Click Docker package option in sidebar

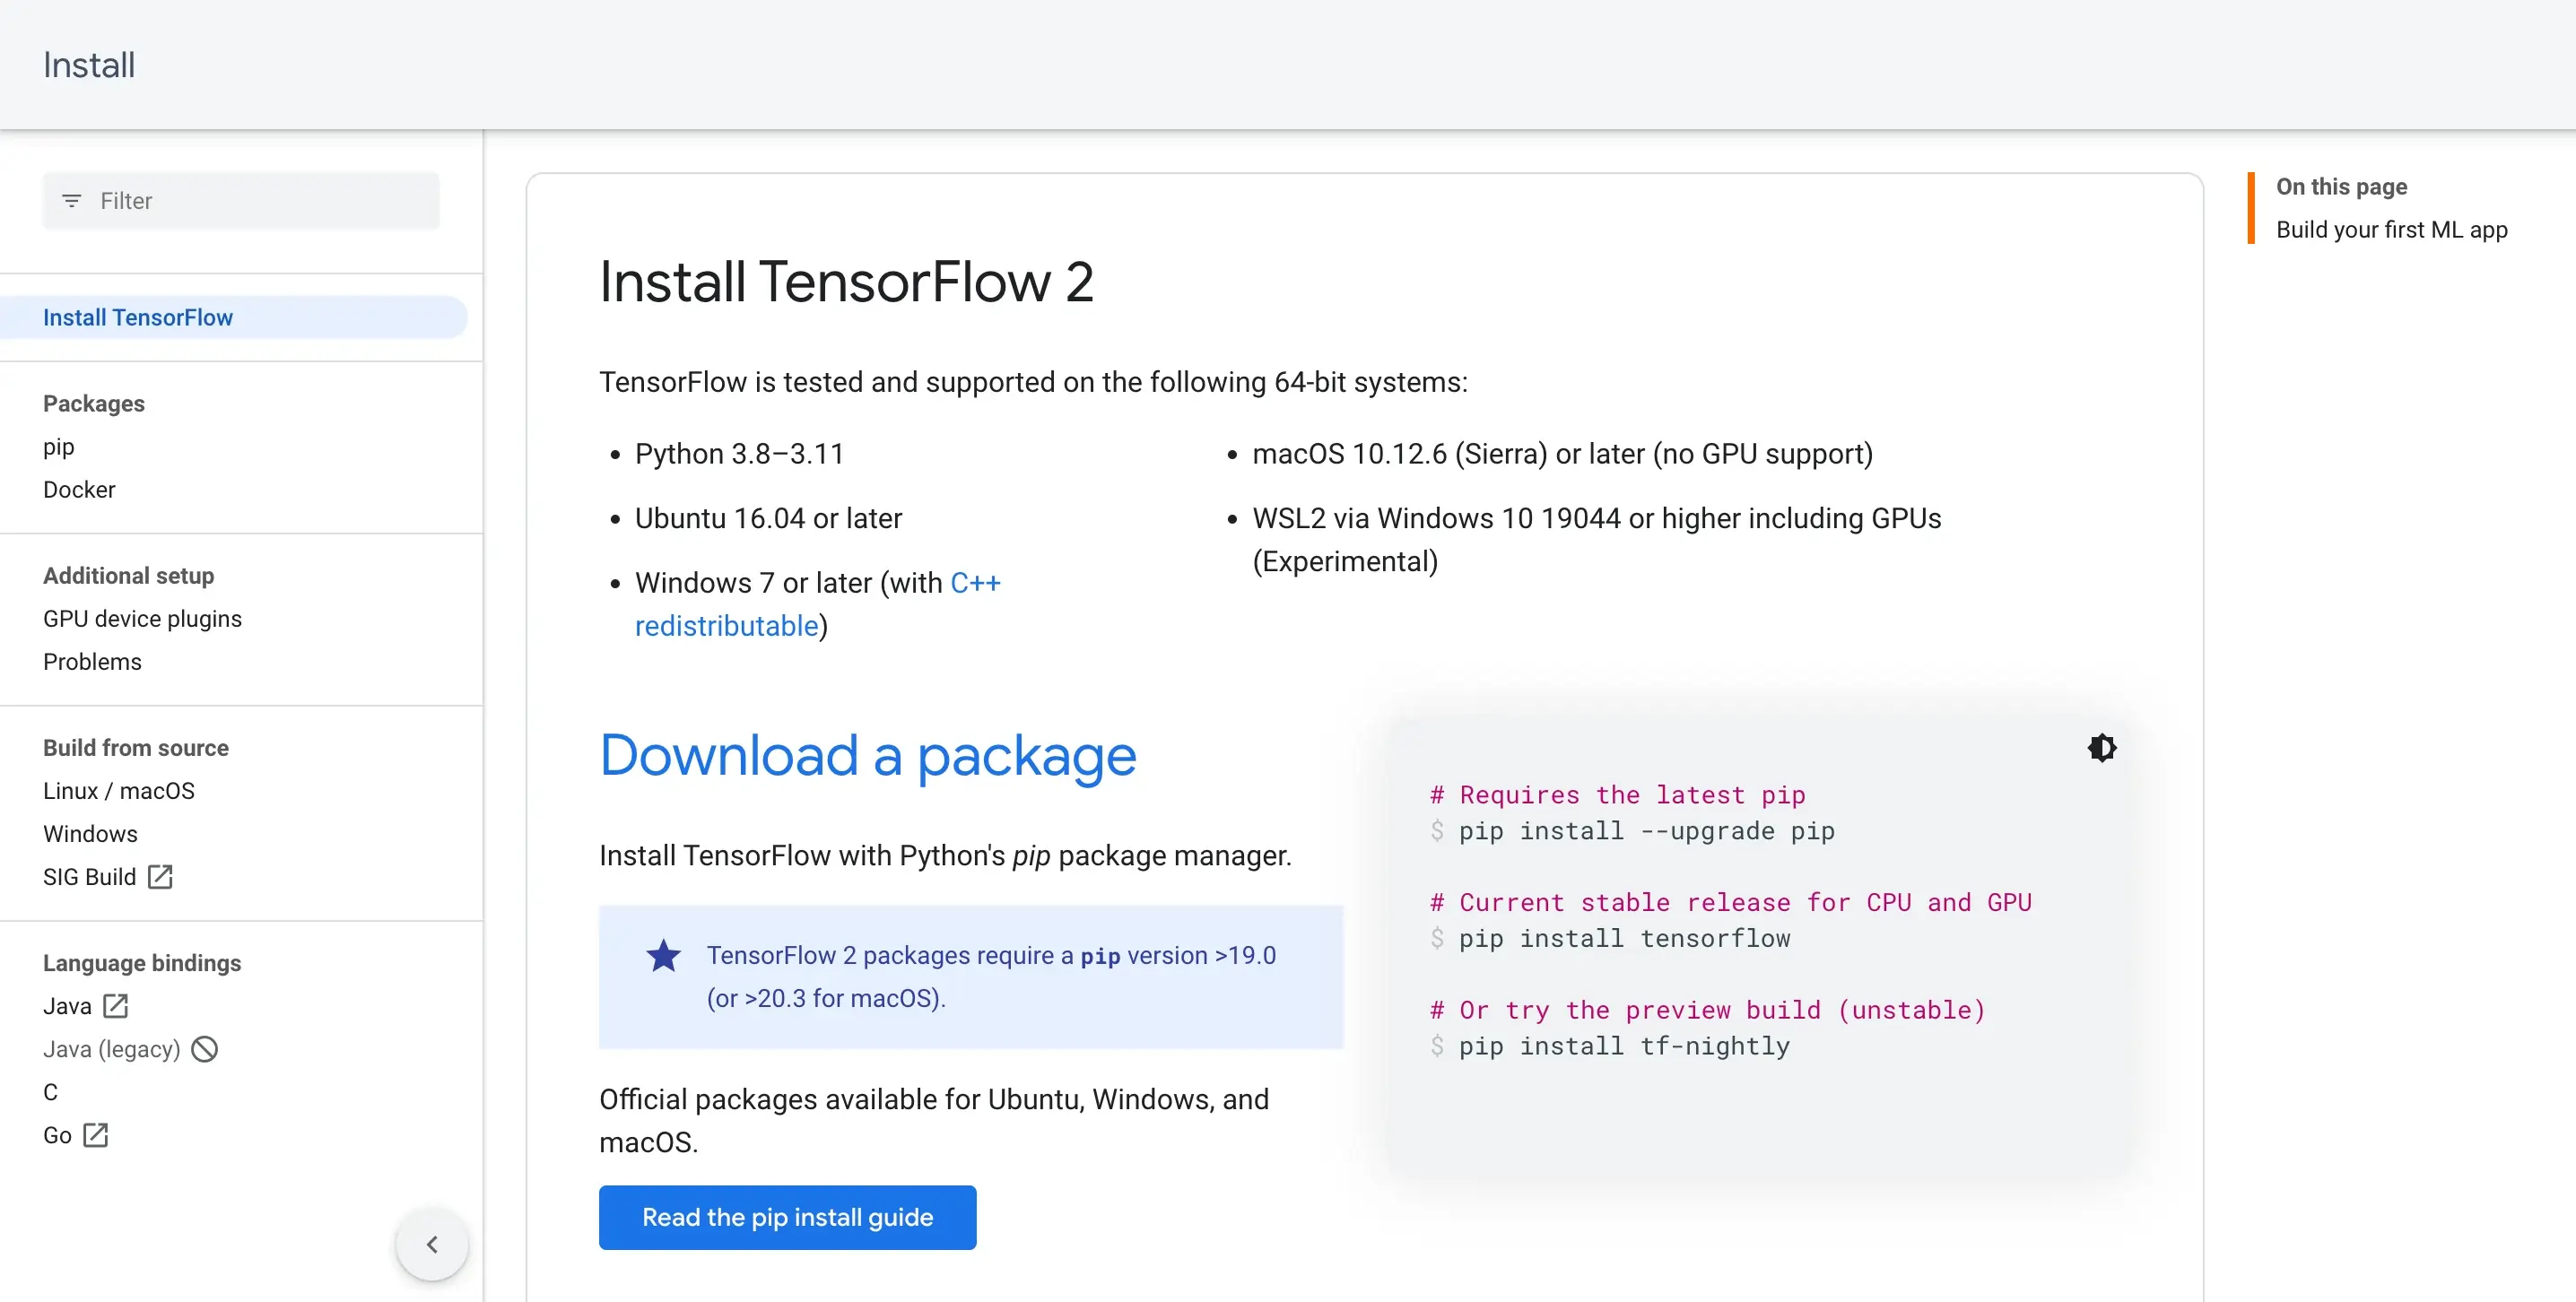coord(80,488)
